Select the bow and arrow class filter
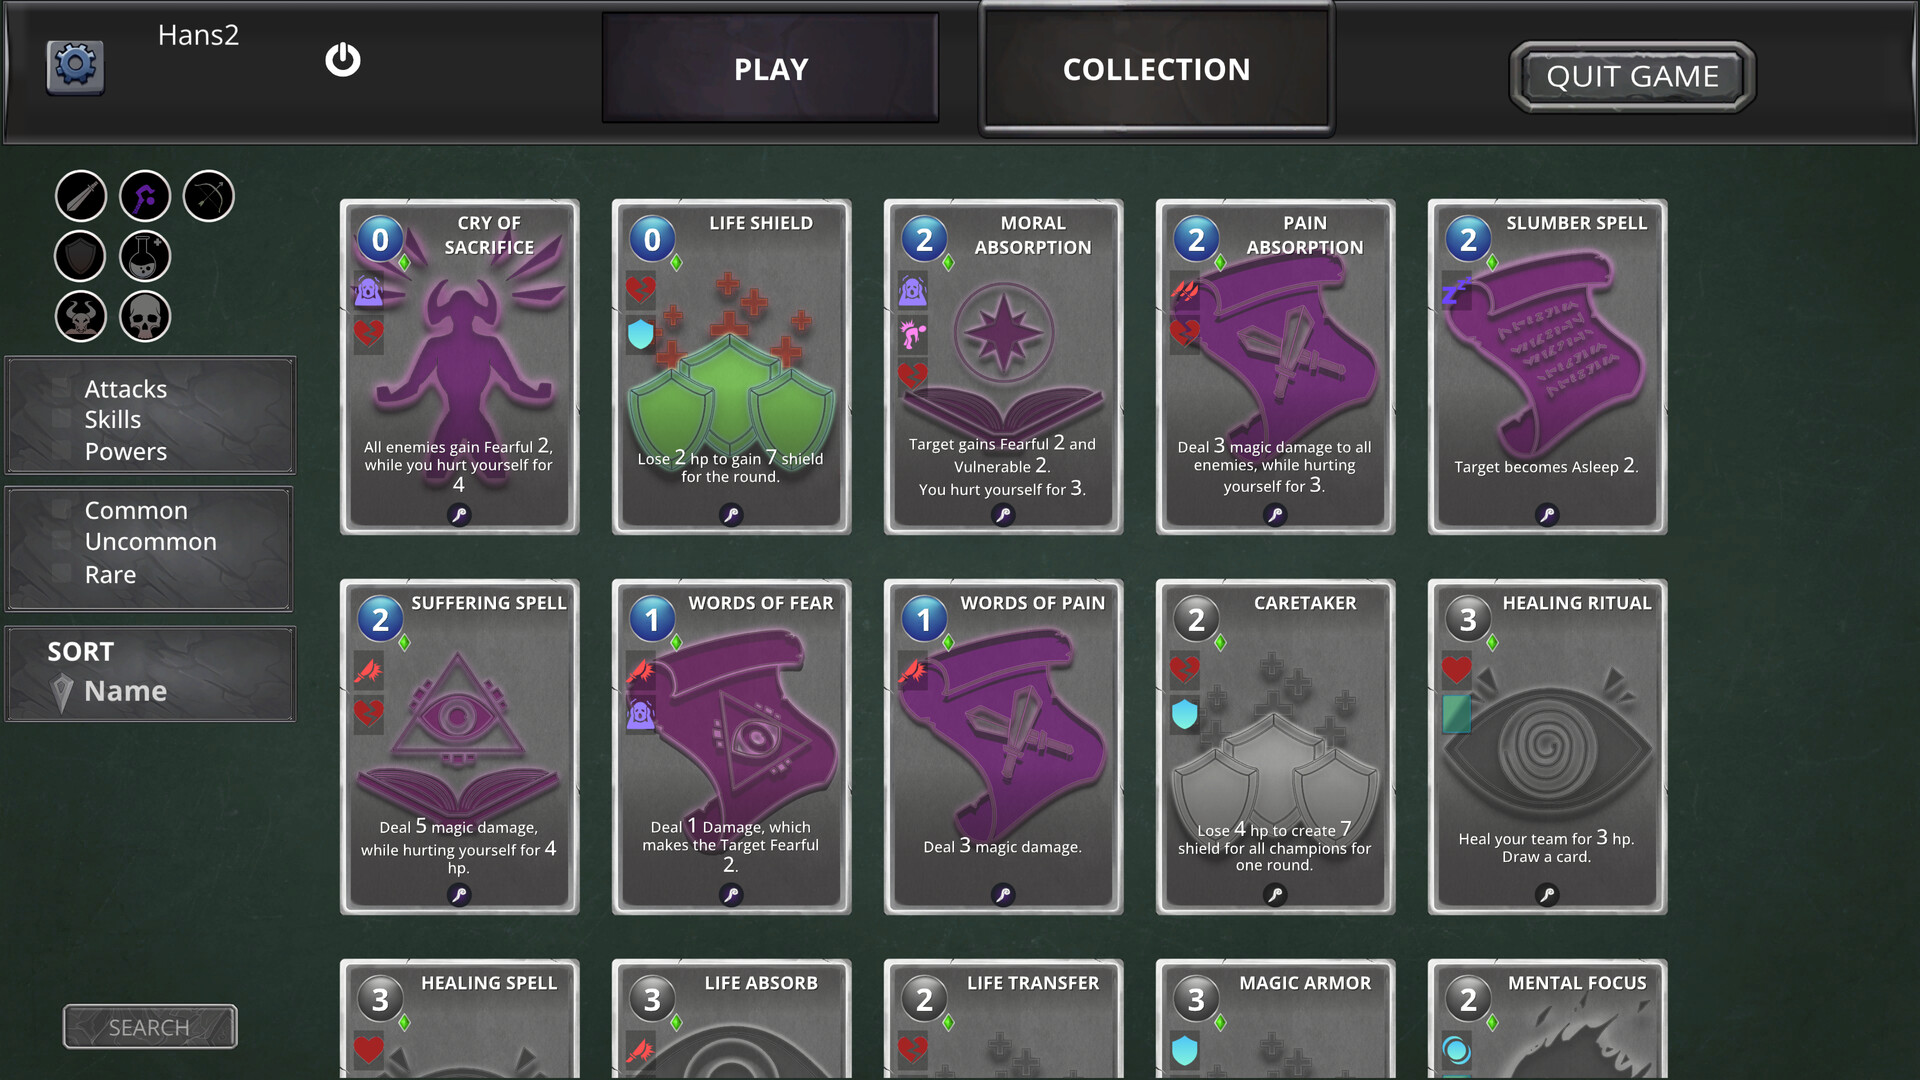 pyautogui.click(x=209, y=196)
